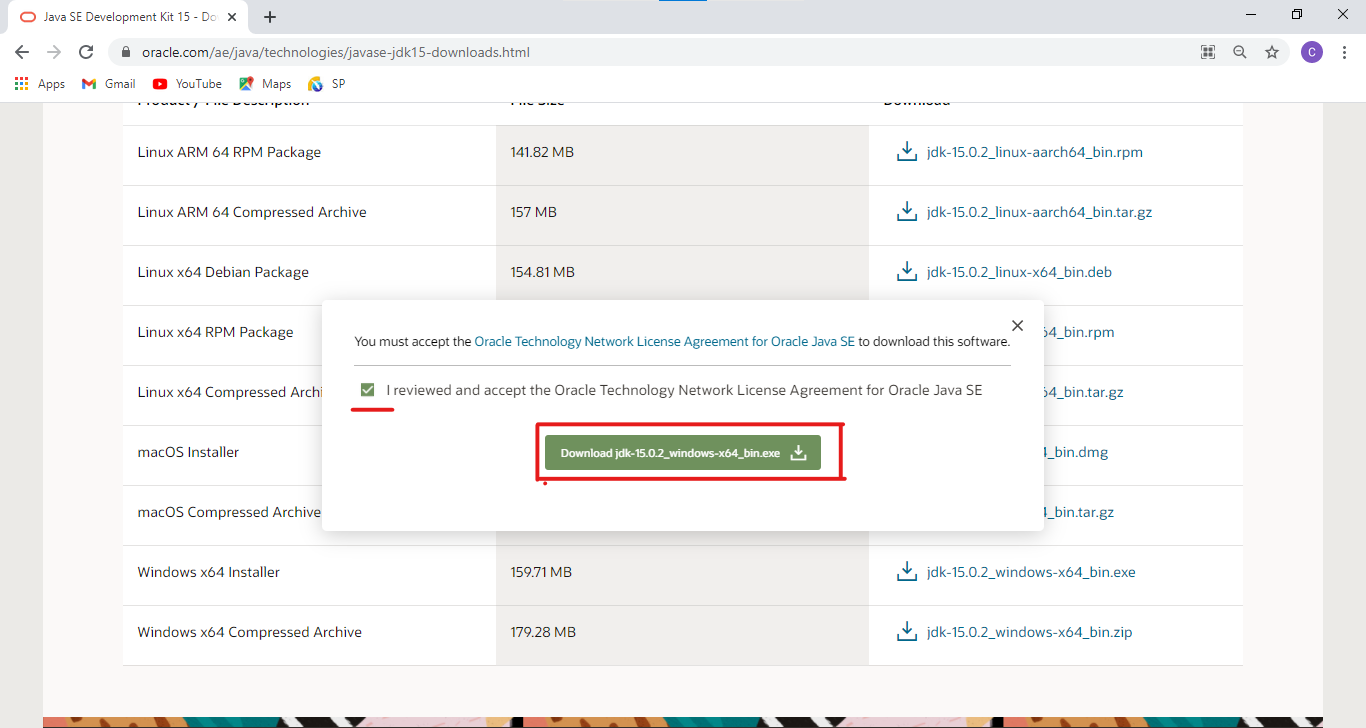Close the license agreement dialog

[x=1017, y=326]
